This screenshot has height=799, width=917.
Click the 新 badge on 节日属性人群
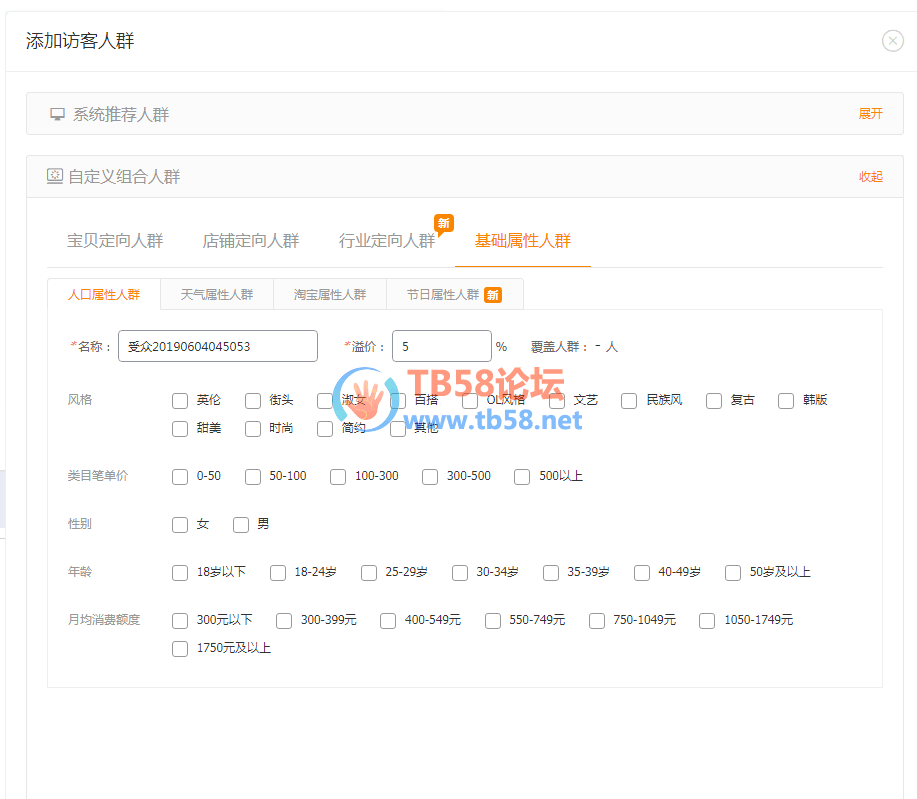[492, 295]
